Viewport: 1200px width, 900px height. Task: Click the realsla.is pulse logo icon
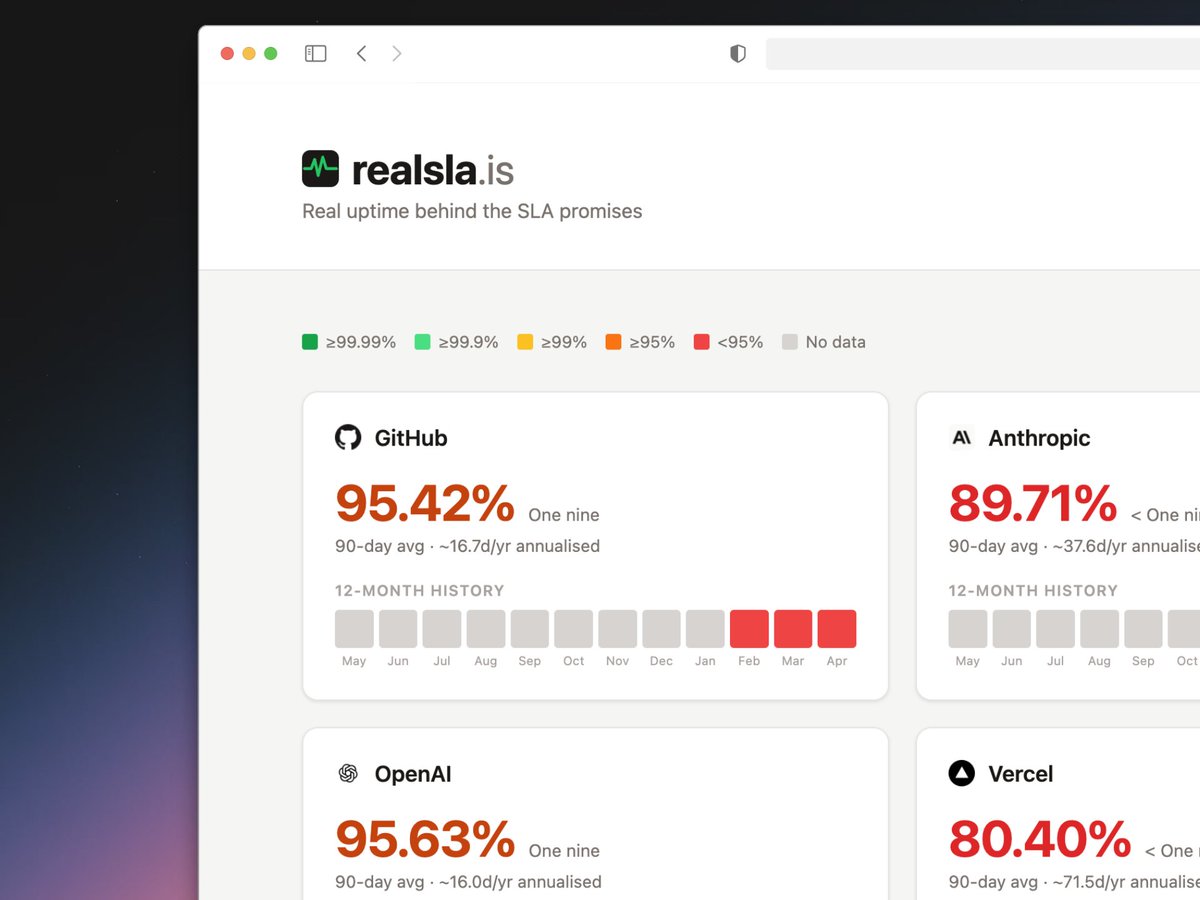tap(320, 168)
